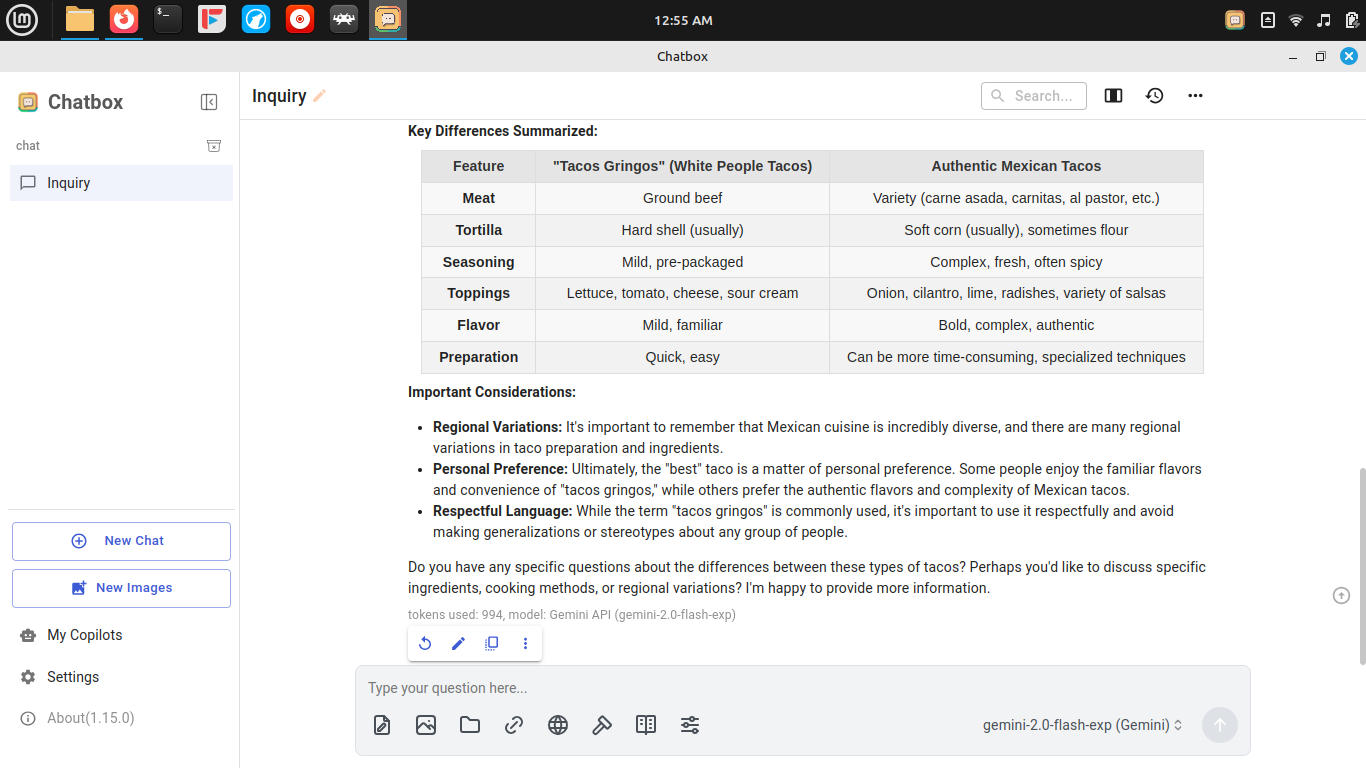This screenshot has width=1366, height=768.
Task: Toggle the split panel view icon
Action: point(1113,96)
